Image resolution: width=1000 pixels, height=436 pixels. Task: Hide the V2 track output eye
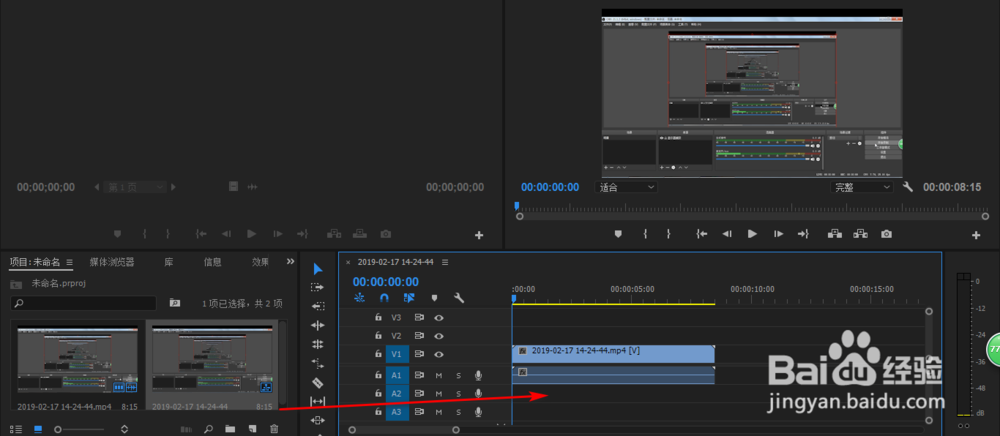pyautogui.click(x=439, y=336)
